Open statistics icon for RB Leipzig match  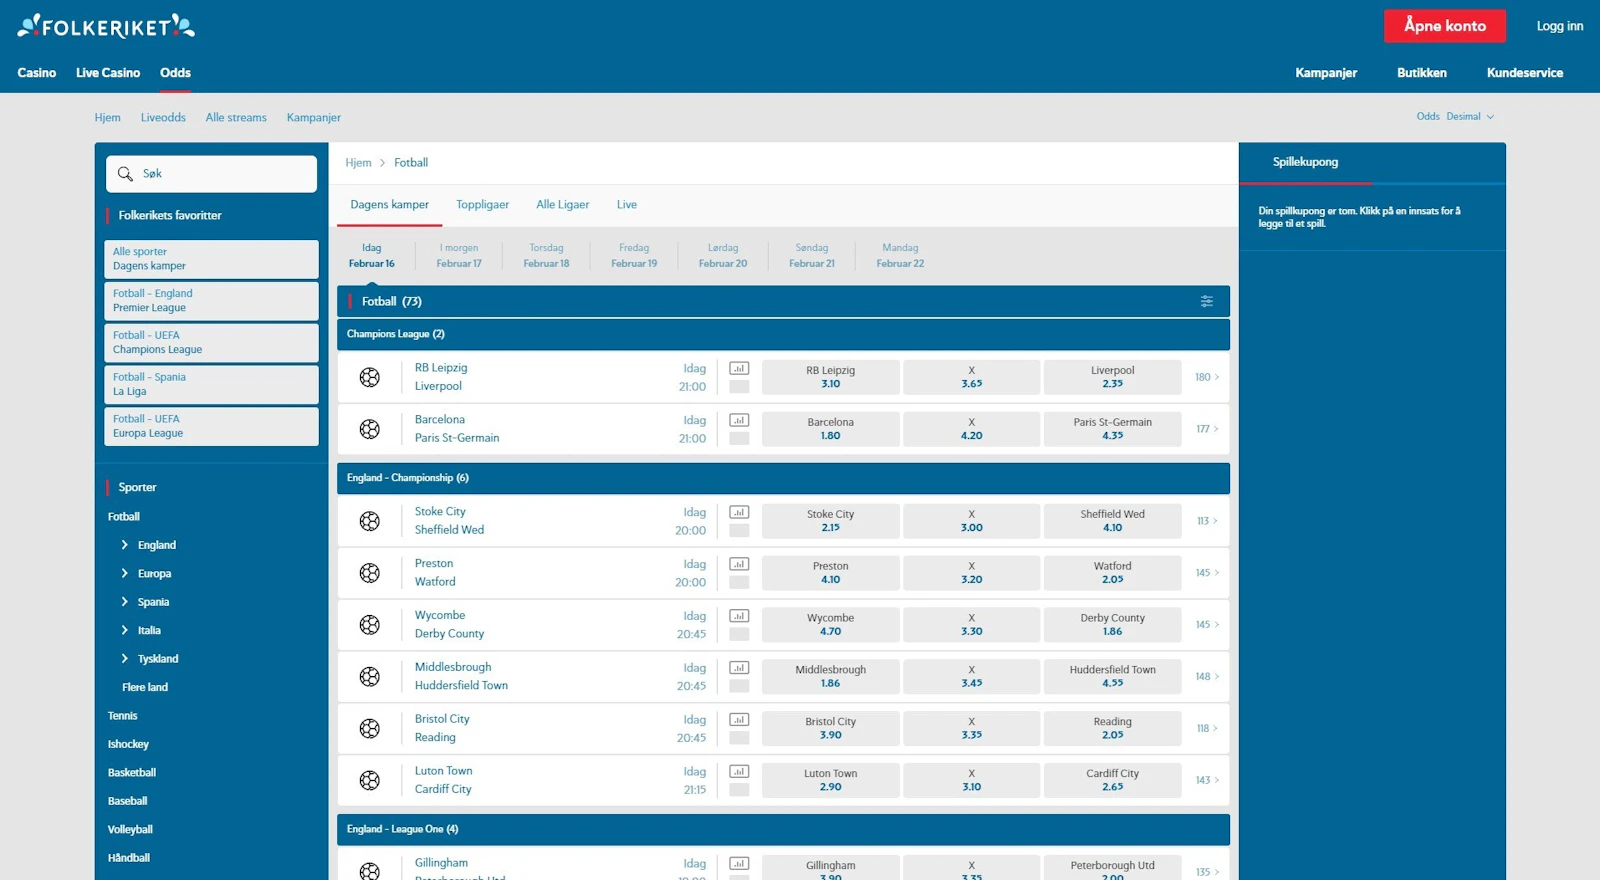(x=739, y=369)
